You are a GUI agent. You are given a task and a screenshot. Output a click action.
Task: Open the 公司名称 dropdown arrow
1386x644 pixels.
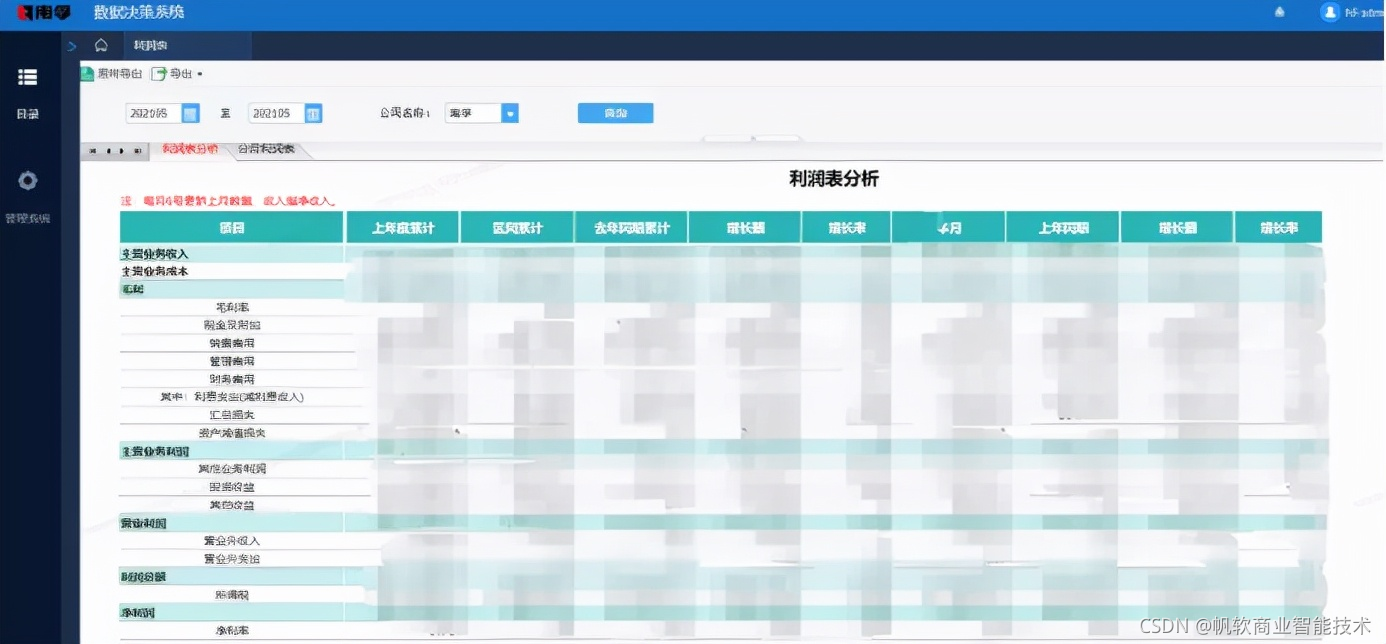(510, 113)
